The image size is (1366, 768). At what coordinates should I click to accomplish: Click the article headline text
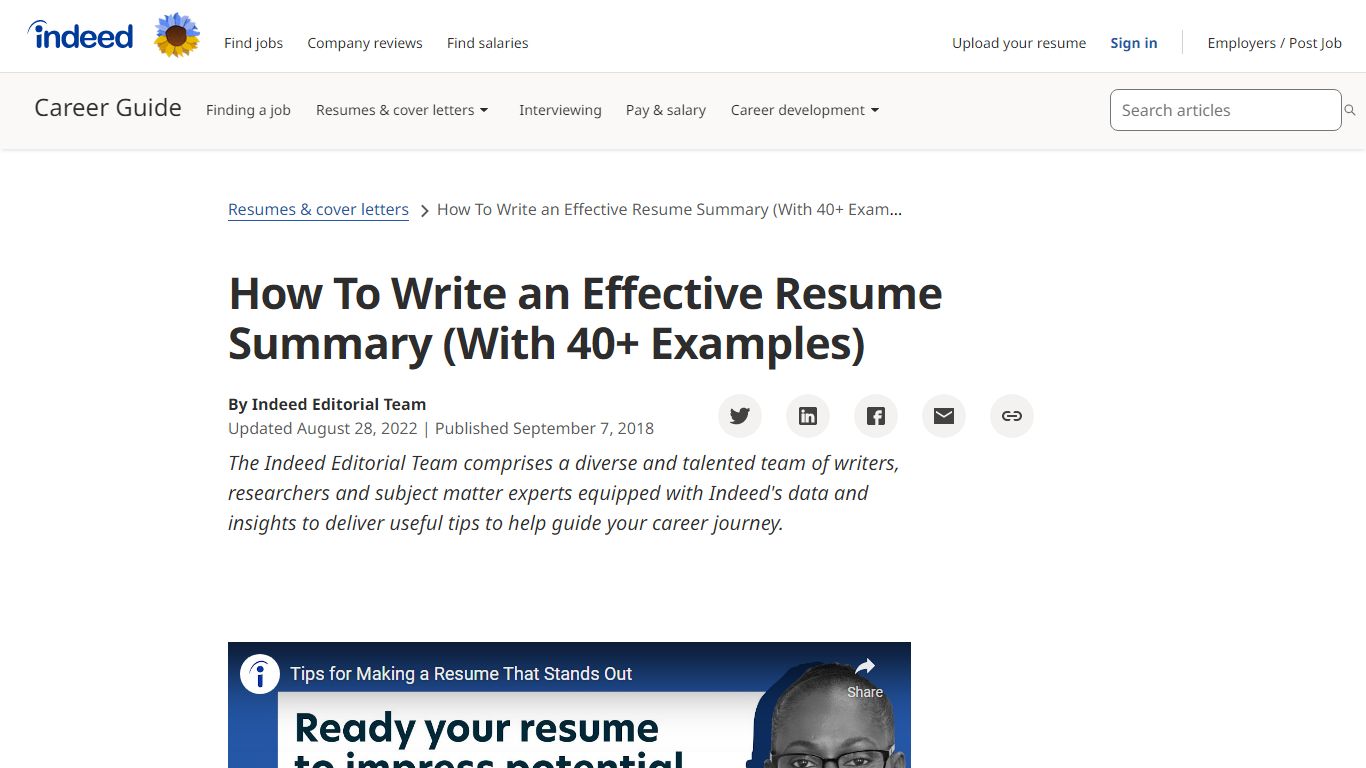585,318
